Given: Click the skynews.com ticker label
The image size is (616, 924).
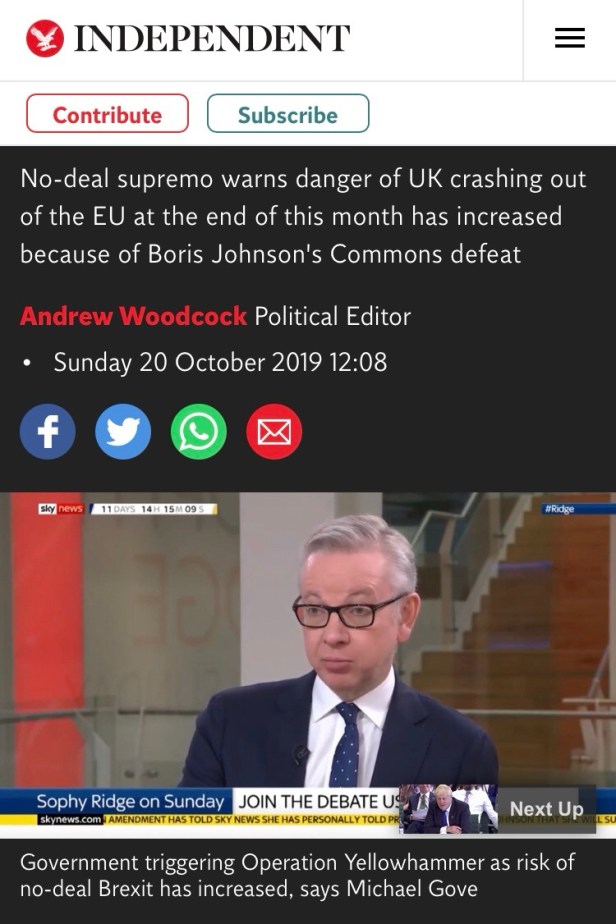Looking at the screenshot, I should tap(71, 820).
